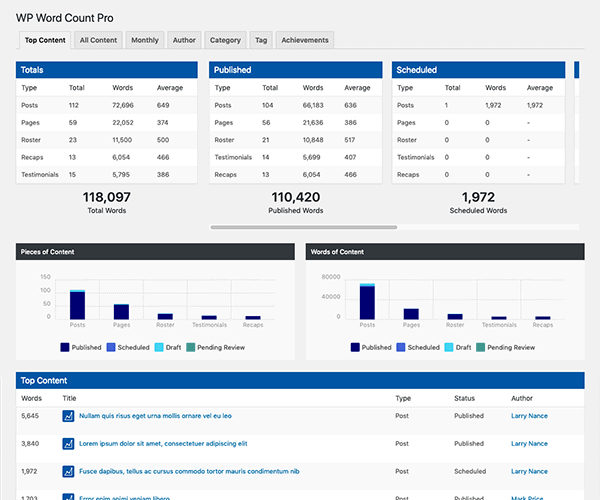Image resolution: width=600 pixels, height=500 pixels.
Task: Click the 'Scheduled' status in Top Content table
Action: coord(470,471)
